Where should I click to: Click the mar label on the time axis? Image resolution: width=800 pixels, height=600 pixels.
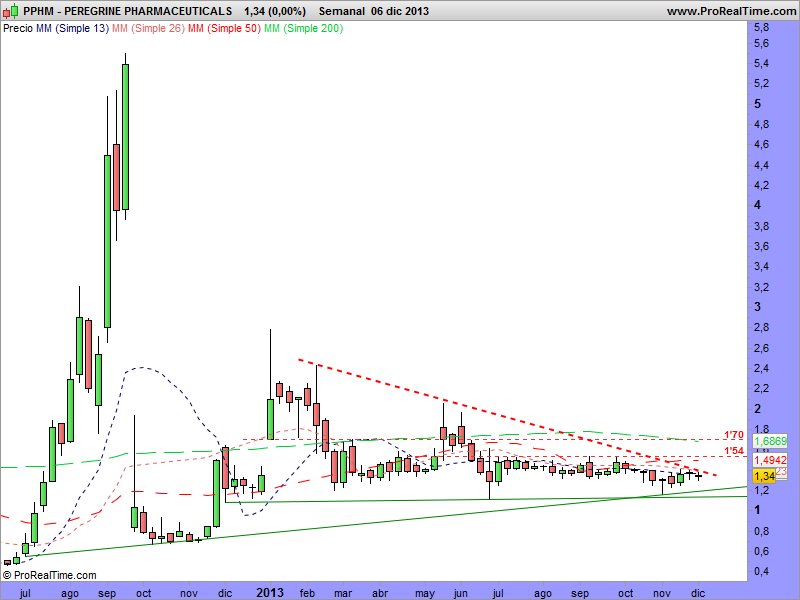click(343, 593)
